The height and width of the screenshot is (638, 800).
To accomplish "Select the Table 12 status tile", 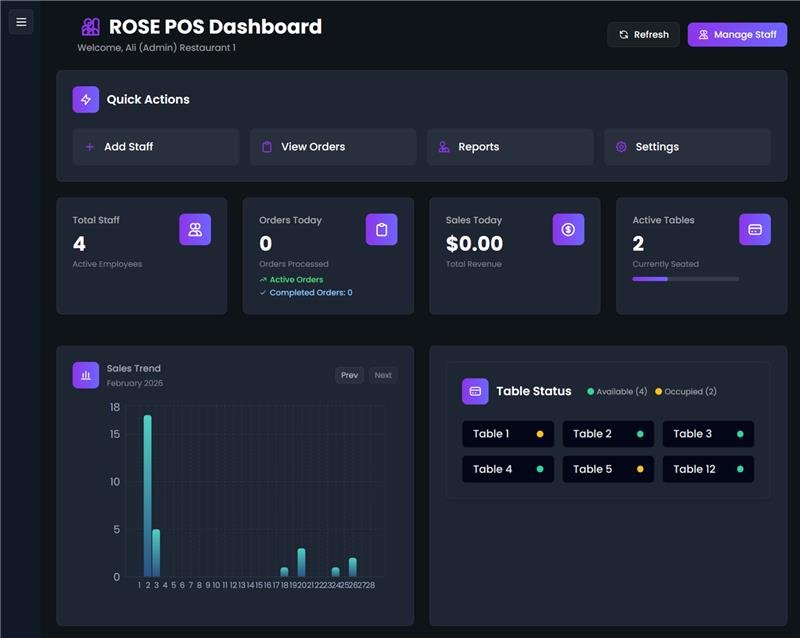I will click(708, 469).
